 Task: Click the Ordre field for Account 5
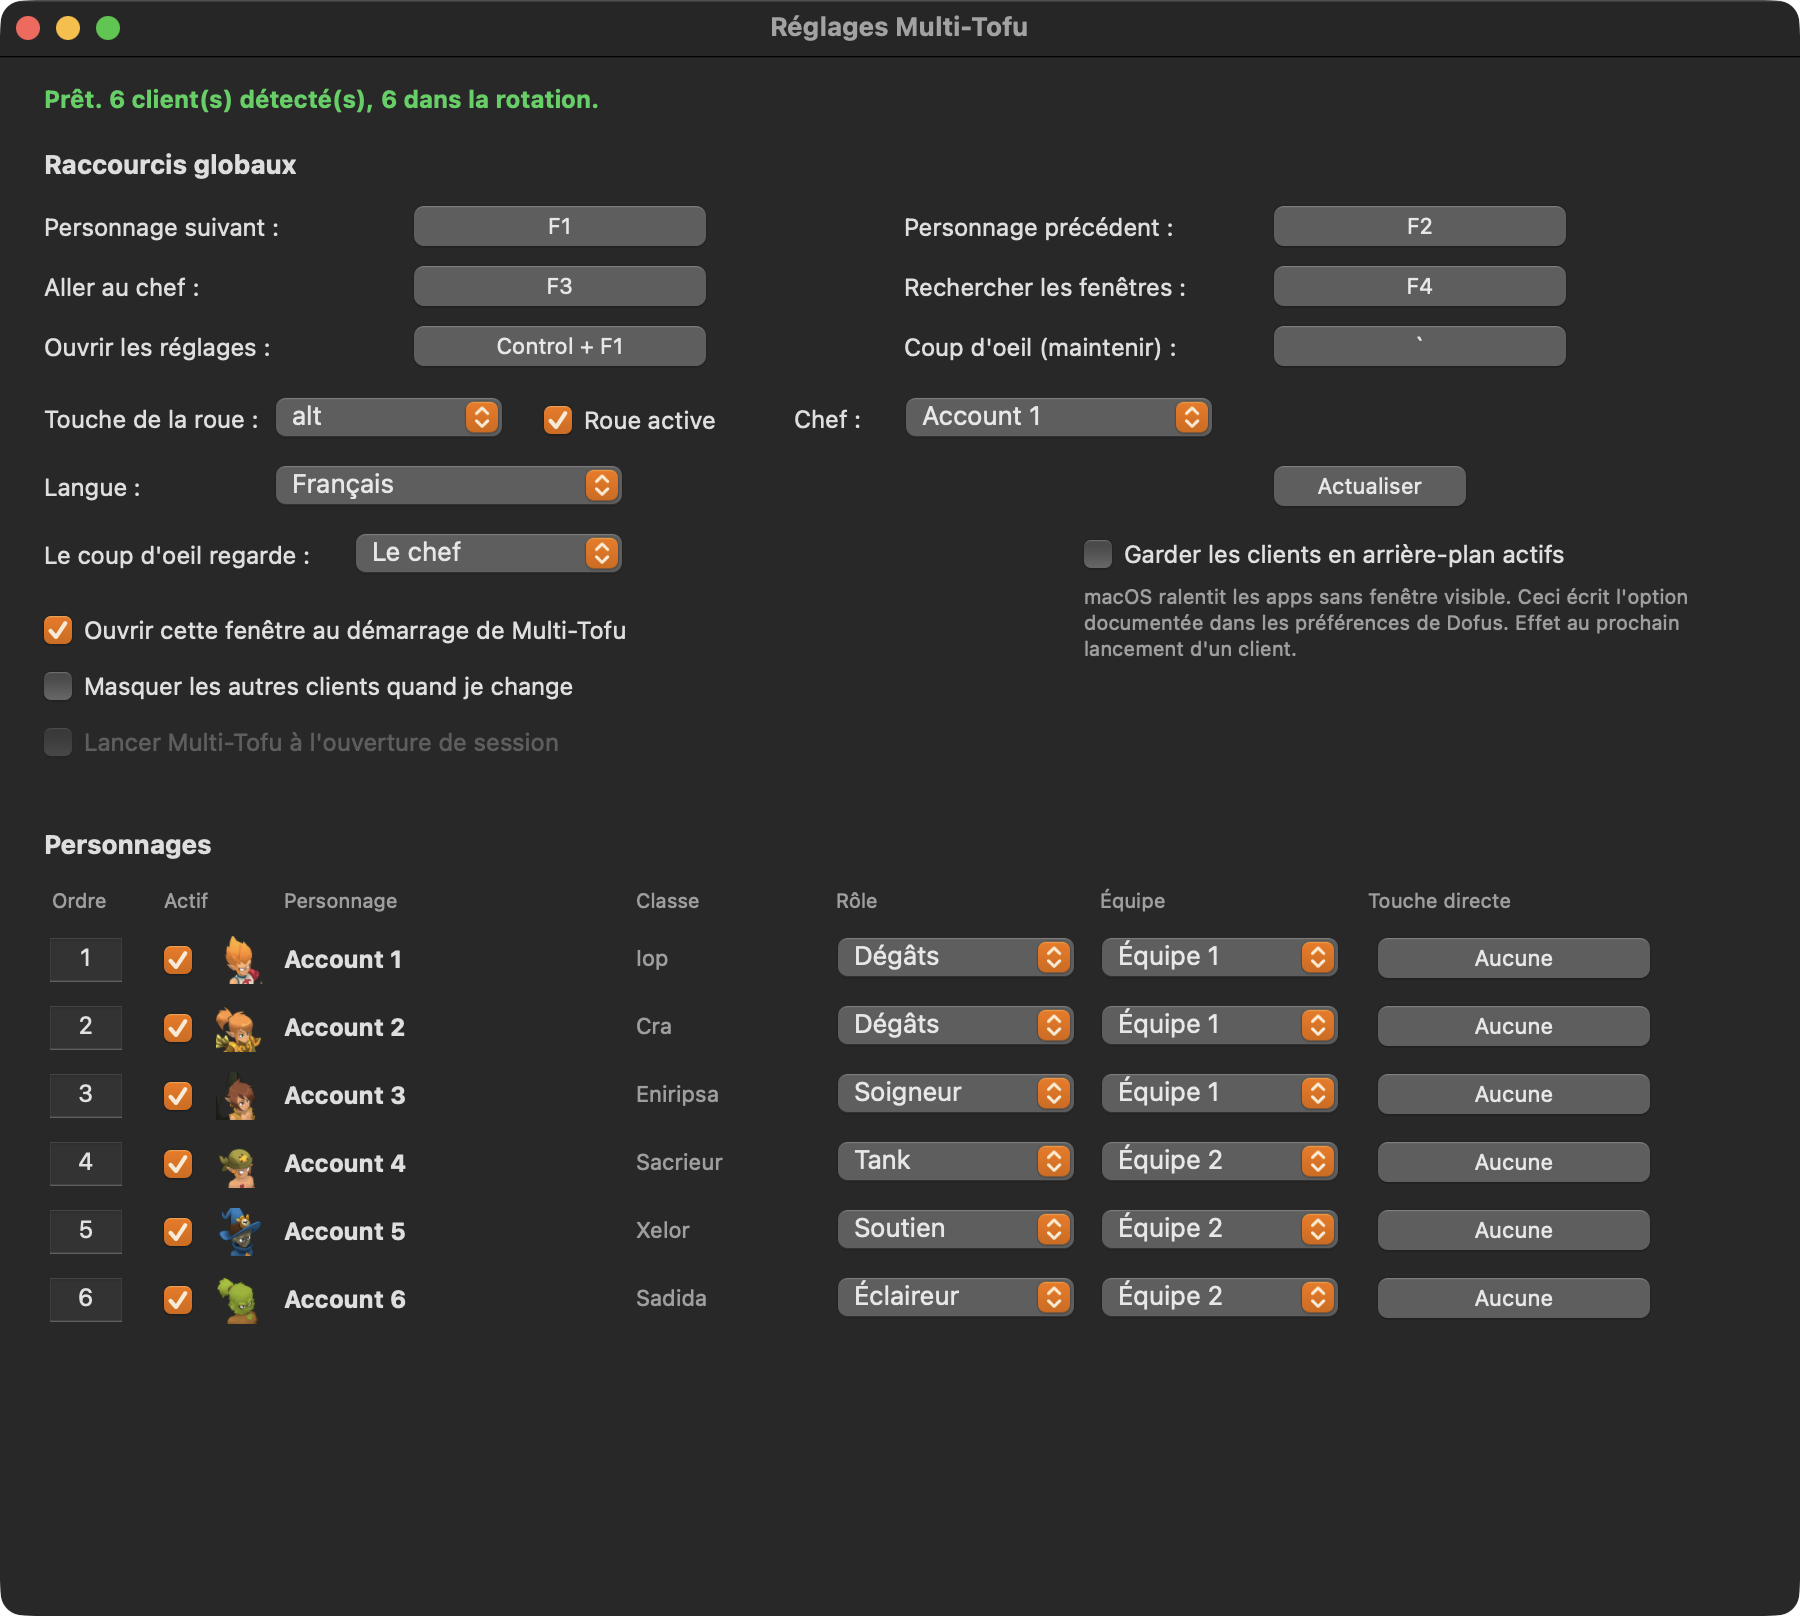pyautogui.click(x=86, y=1231)
